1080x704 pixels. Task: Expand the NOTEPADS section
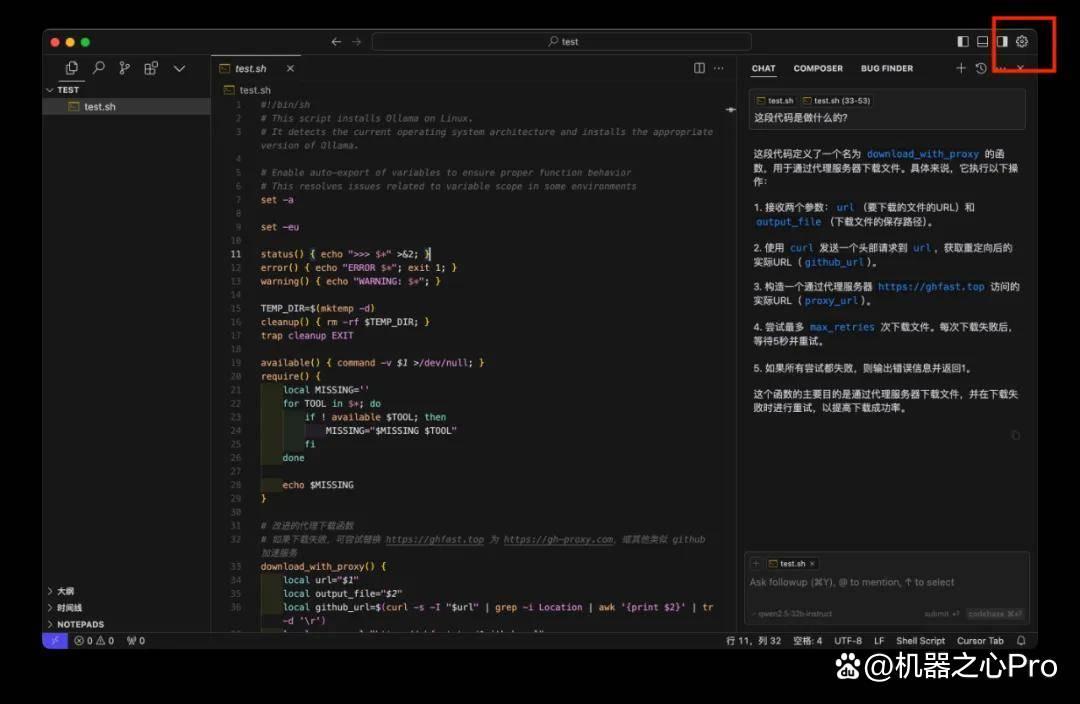coord(75,624)
